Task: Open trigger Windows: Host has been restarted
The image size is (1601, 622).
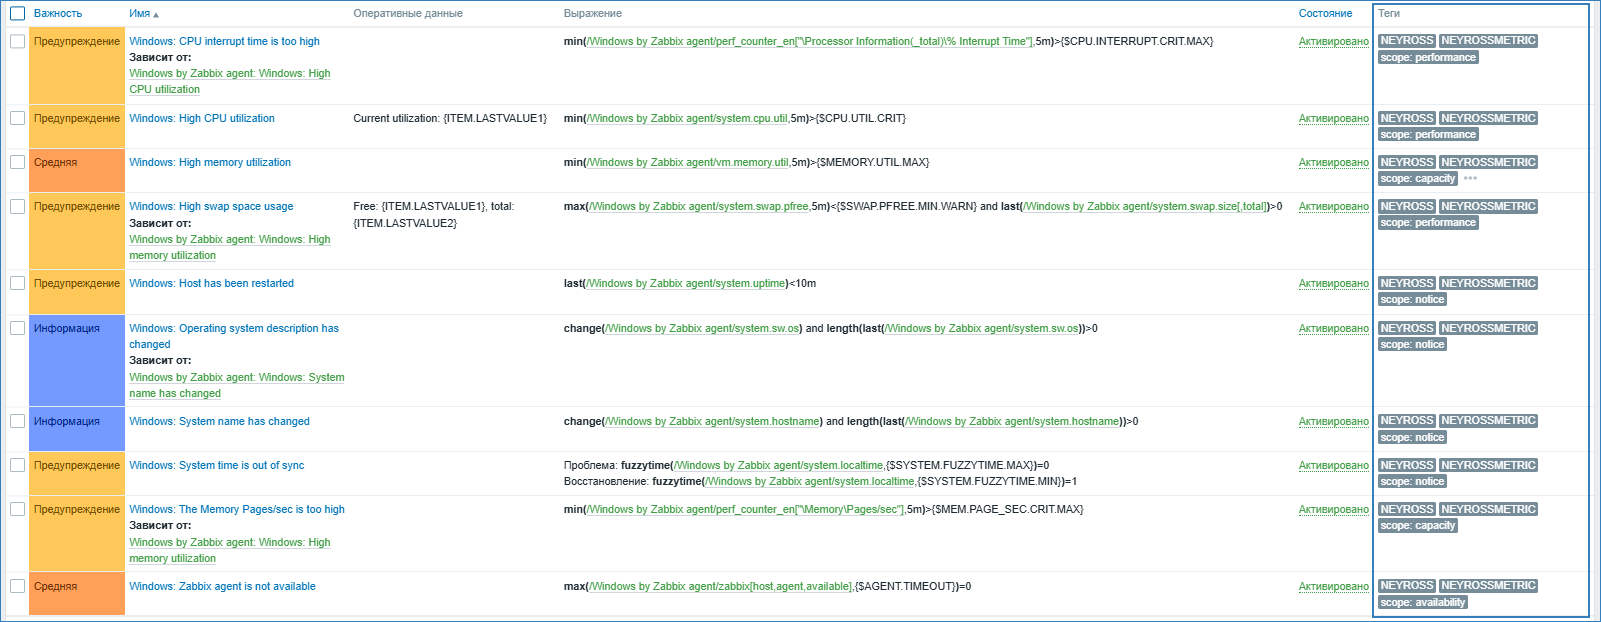Action: (x=211, y=284)
